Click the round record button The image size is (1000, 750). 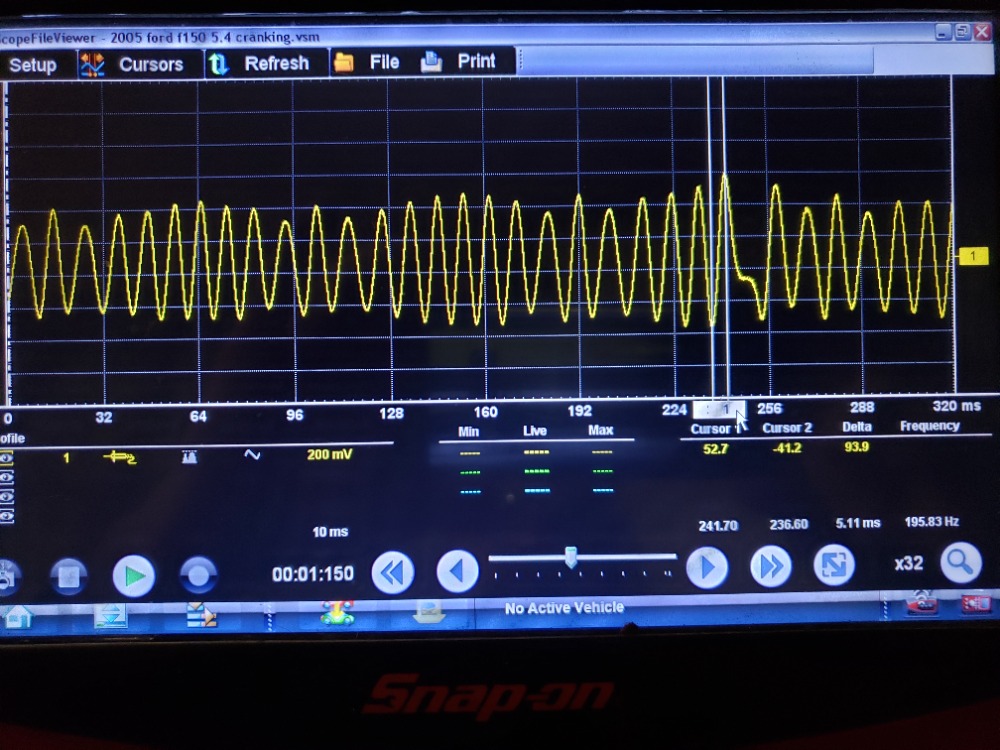point(198,575)
